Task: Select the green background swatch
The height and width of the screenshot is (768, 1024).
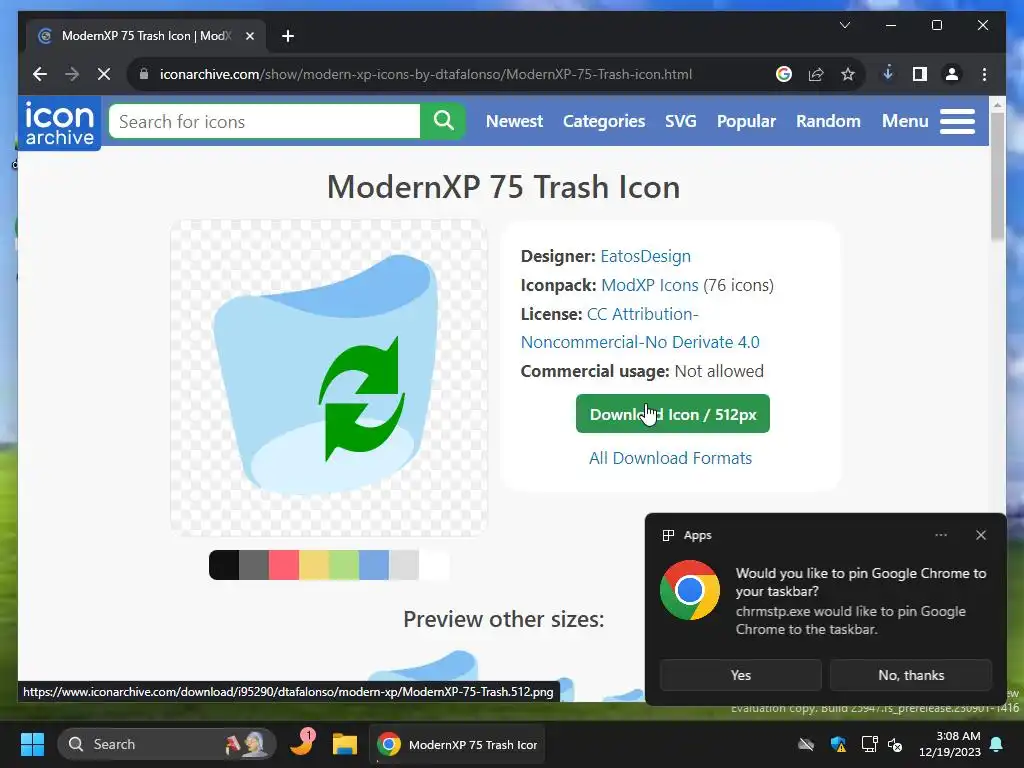Action: [x=344, y=565]
